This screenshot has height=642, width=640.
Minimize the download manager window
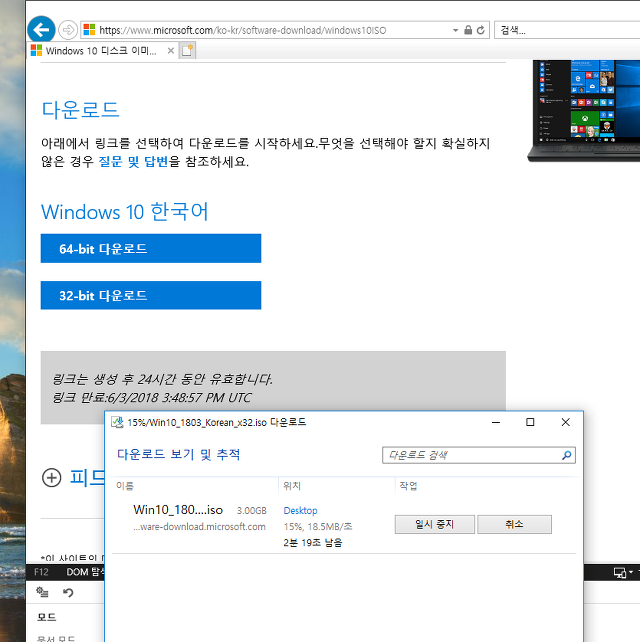(x=496, y=422)
